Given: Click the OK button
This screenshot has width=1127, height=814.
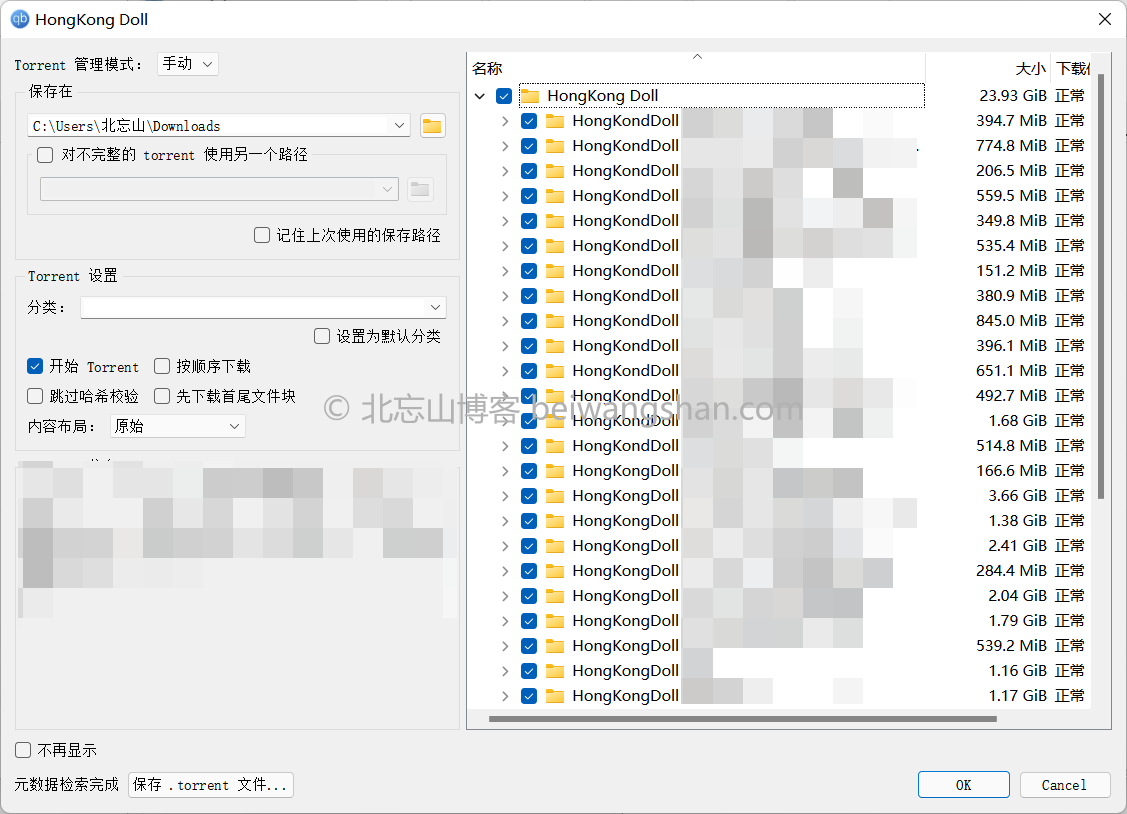Looking at the screenshot, I should coord(963,785).
